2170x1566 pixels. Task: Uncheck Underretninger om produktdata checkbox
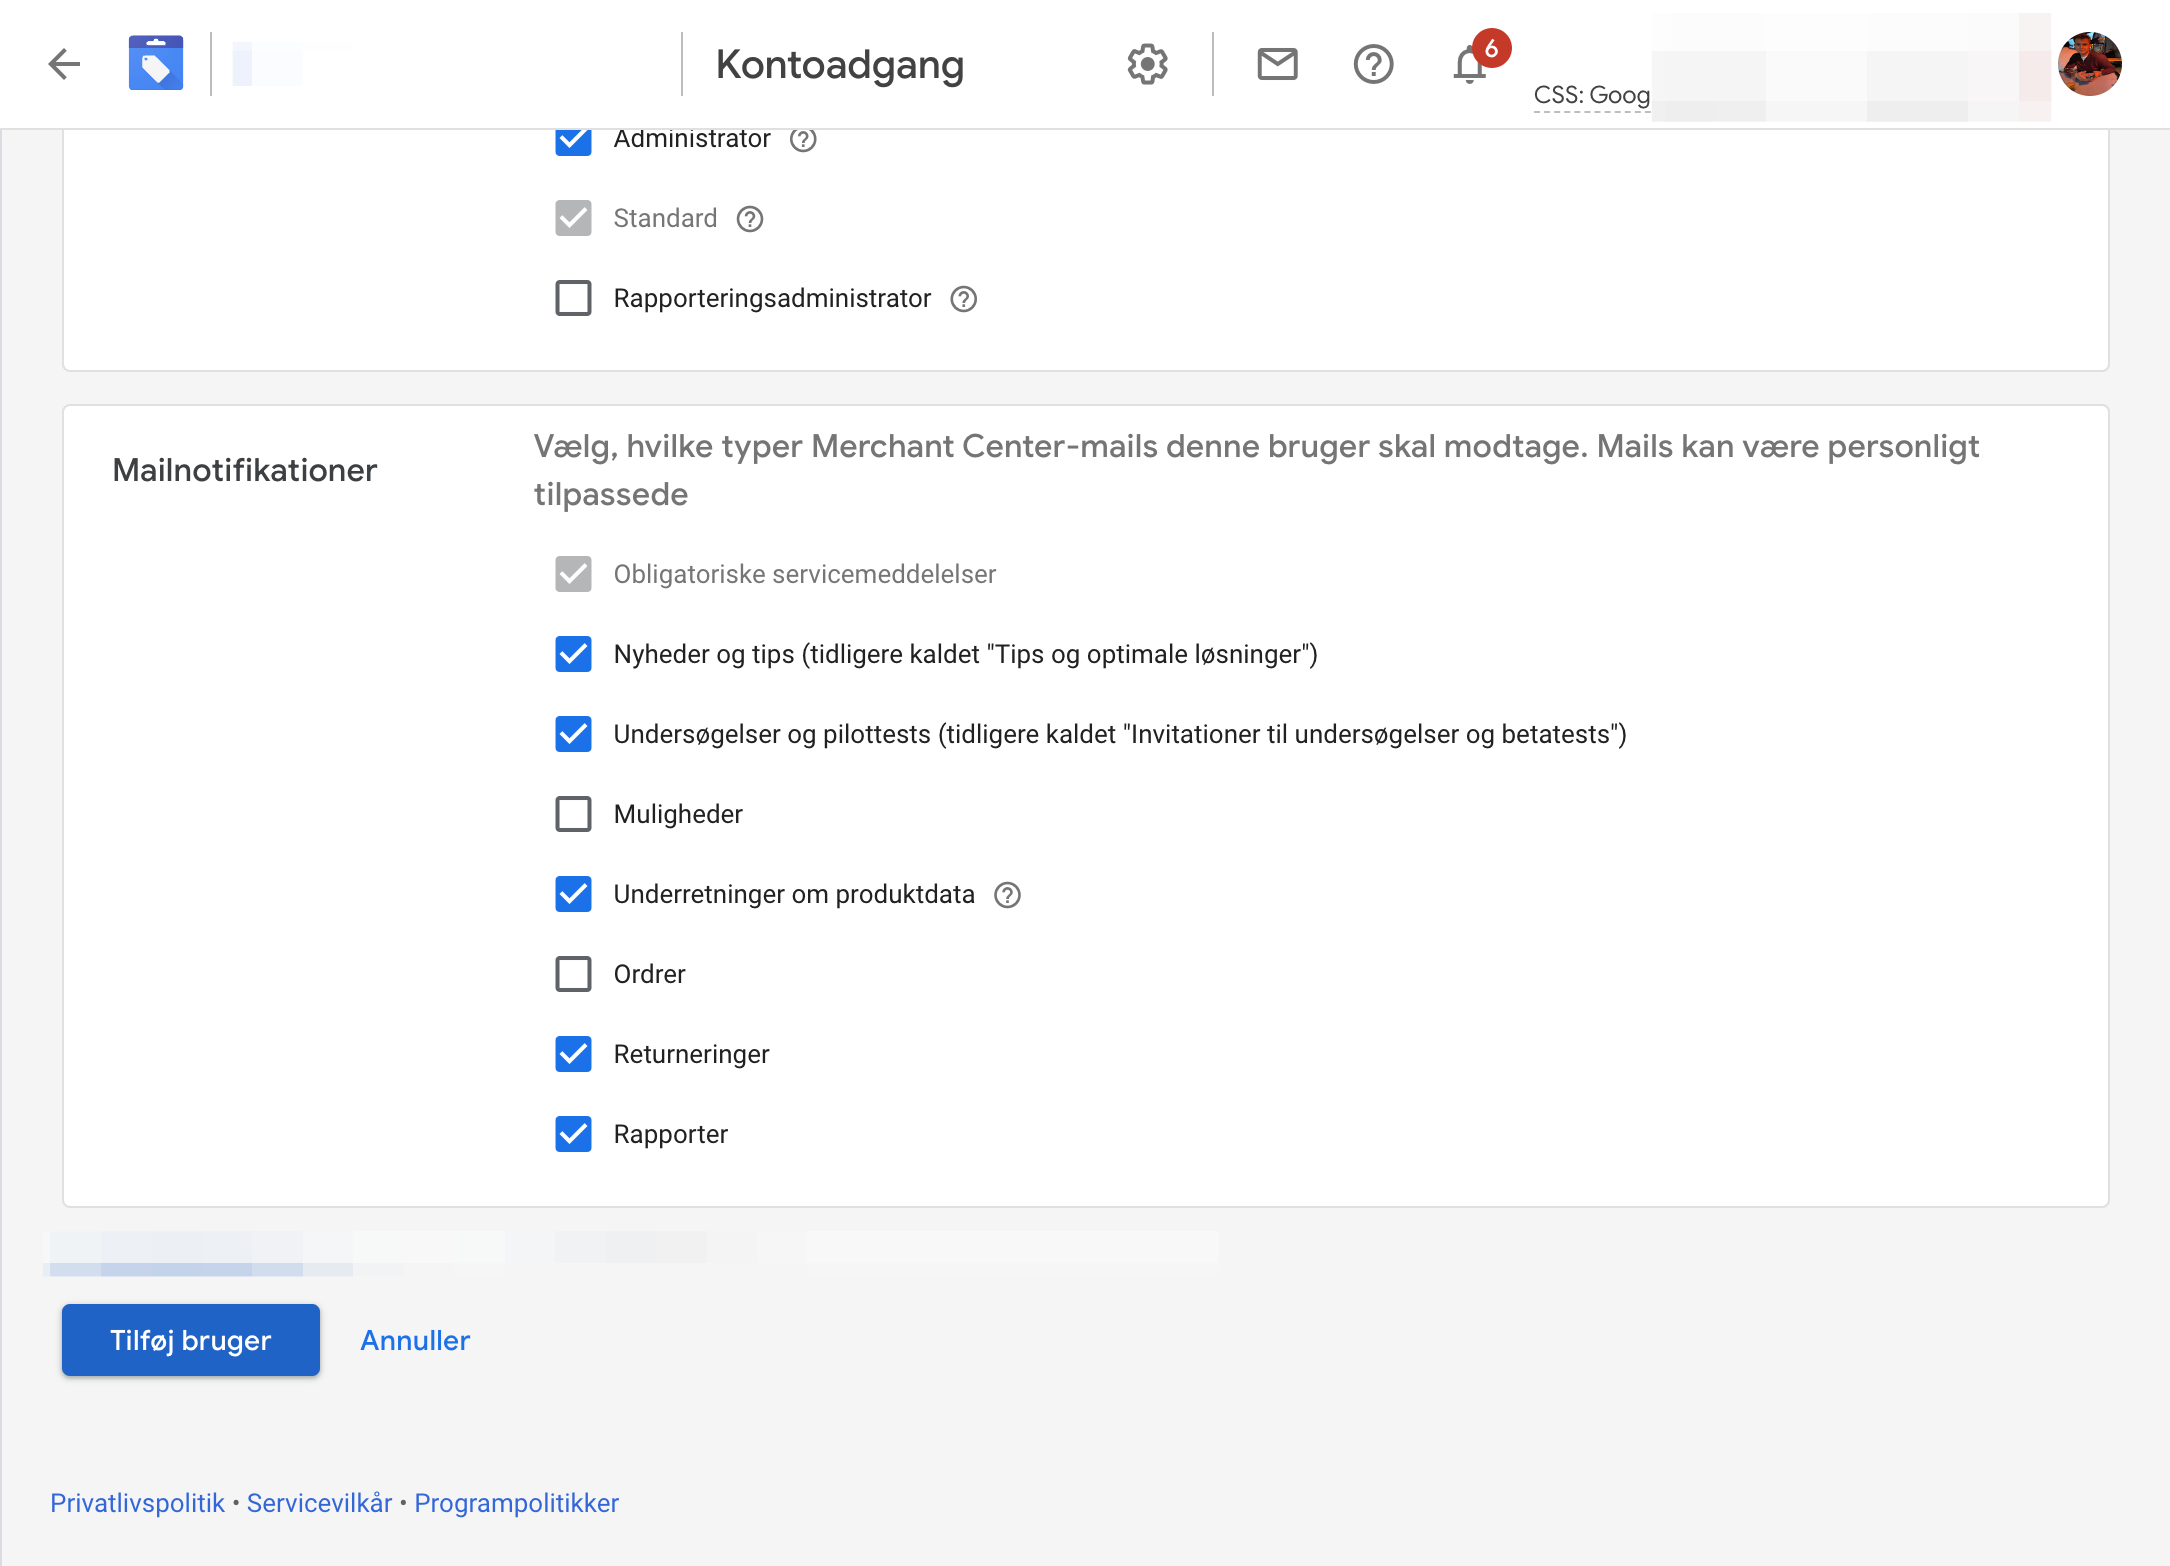point(574,894)
